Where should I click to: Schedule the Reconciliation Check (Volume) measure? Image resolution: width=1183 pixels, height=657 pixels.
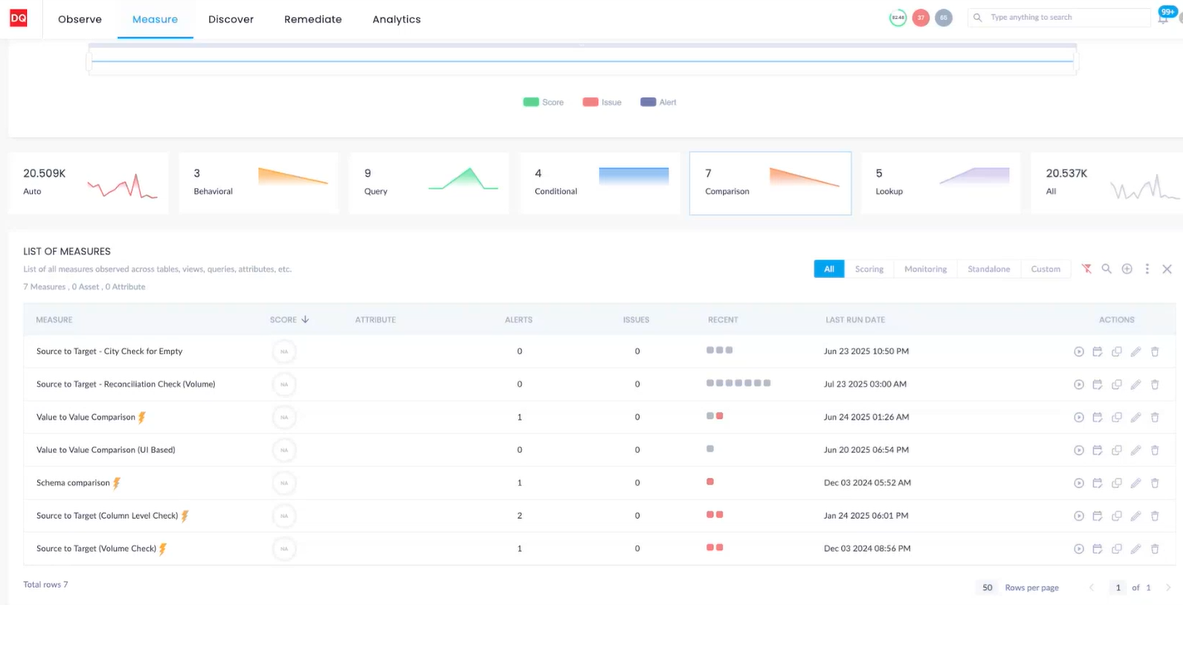[1098, 385]
